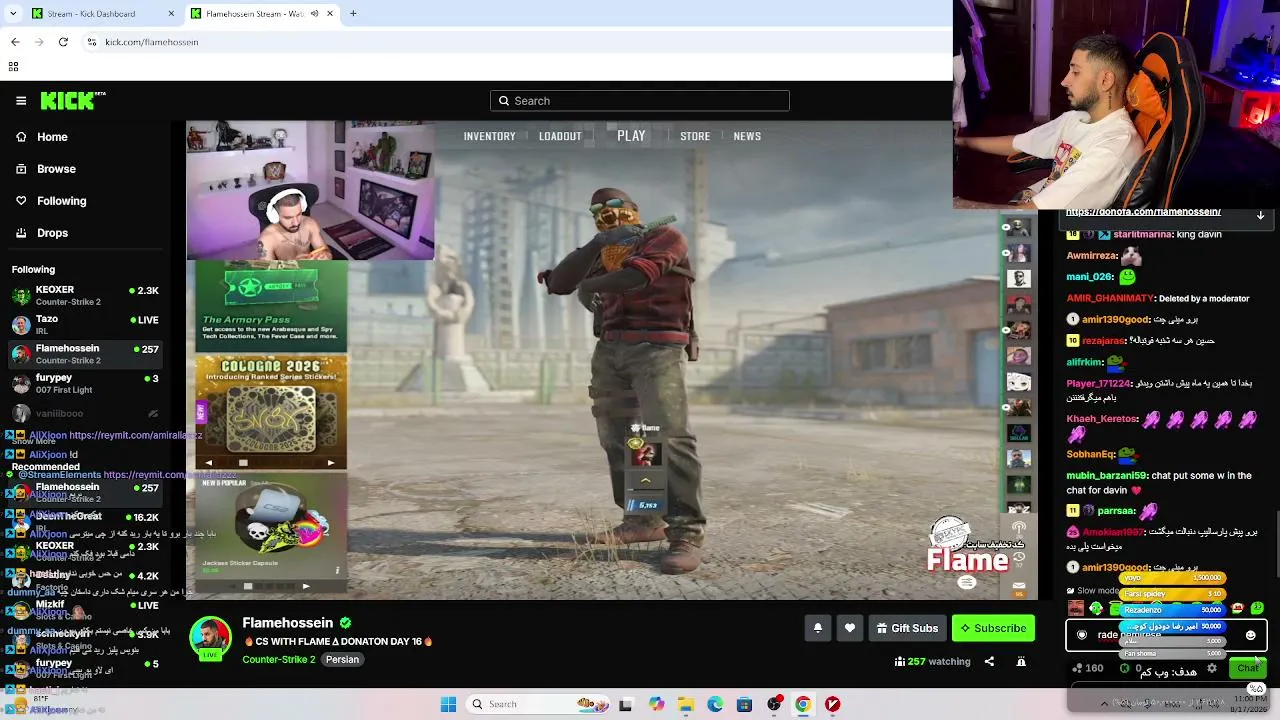
Task: Open File Explorer from the taskbar
Action: (x=686, y=704)
